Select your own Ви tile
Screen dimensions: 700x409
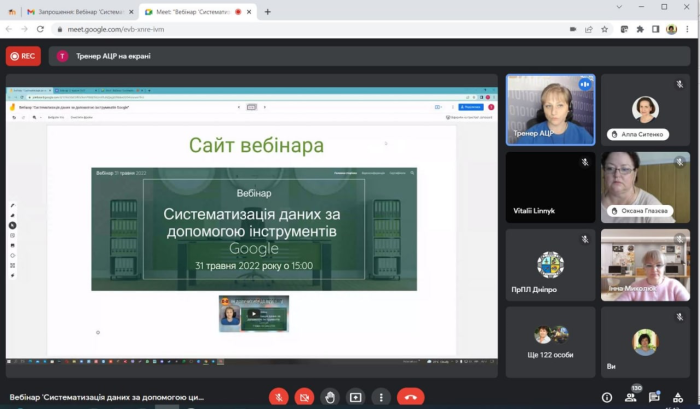point(646,342)
